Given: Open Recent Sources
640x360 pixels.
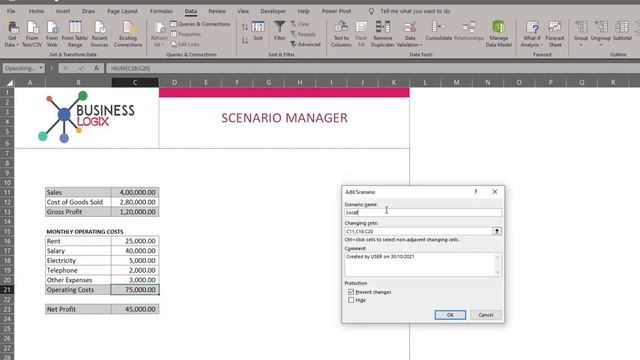Looking at the screenshot, I should click(99, 34).
